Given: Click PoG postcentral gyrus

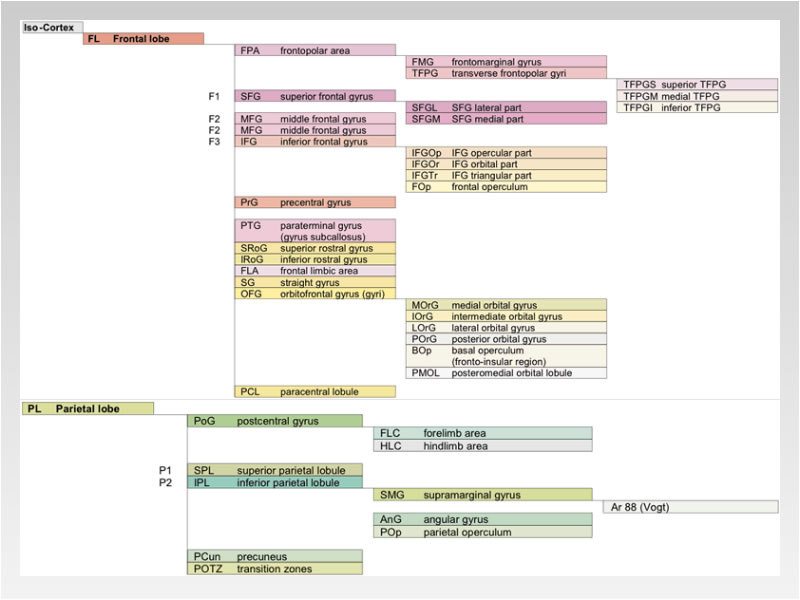Looking at the screenshot, I should coord(275,421).
